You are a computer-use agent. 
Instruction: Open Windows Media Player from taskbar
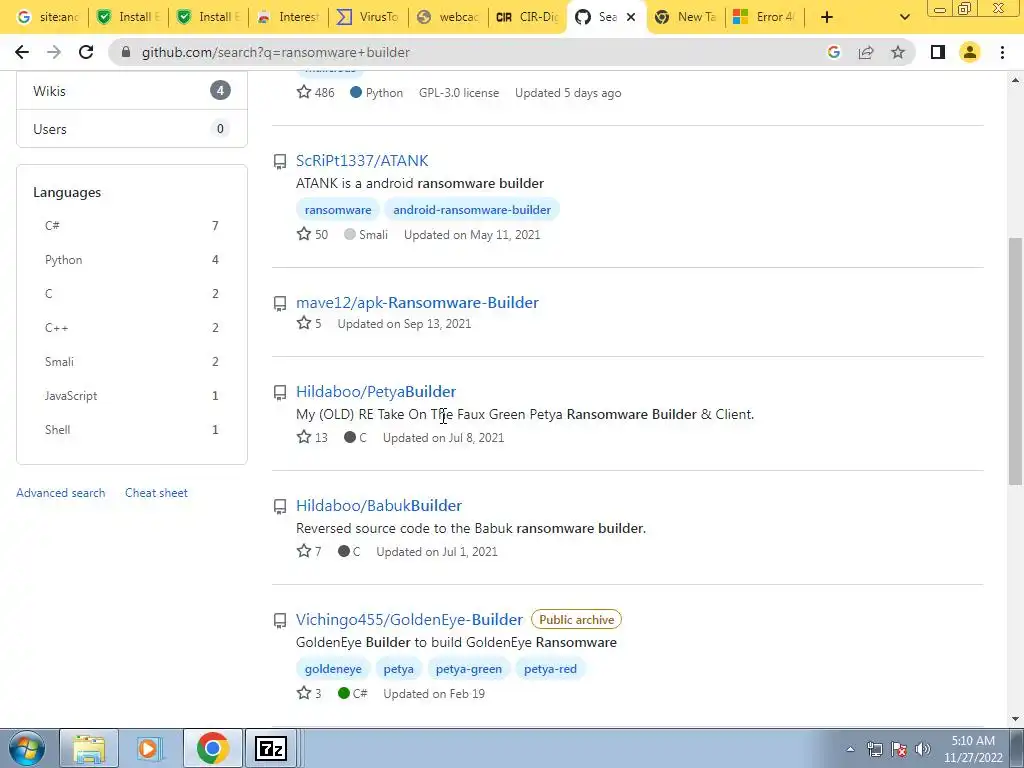[x=150, y=748]
